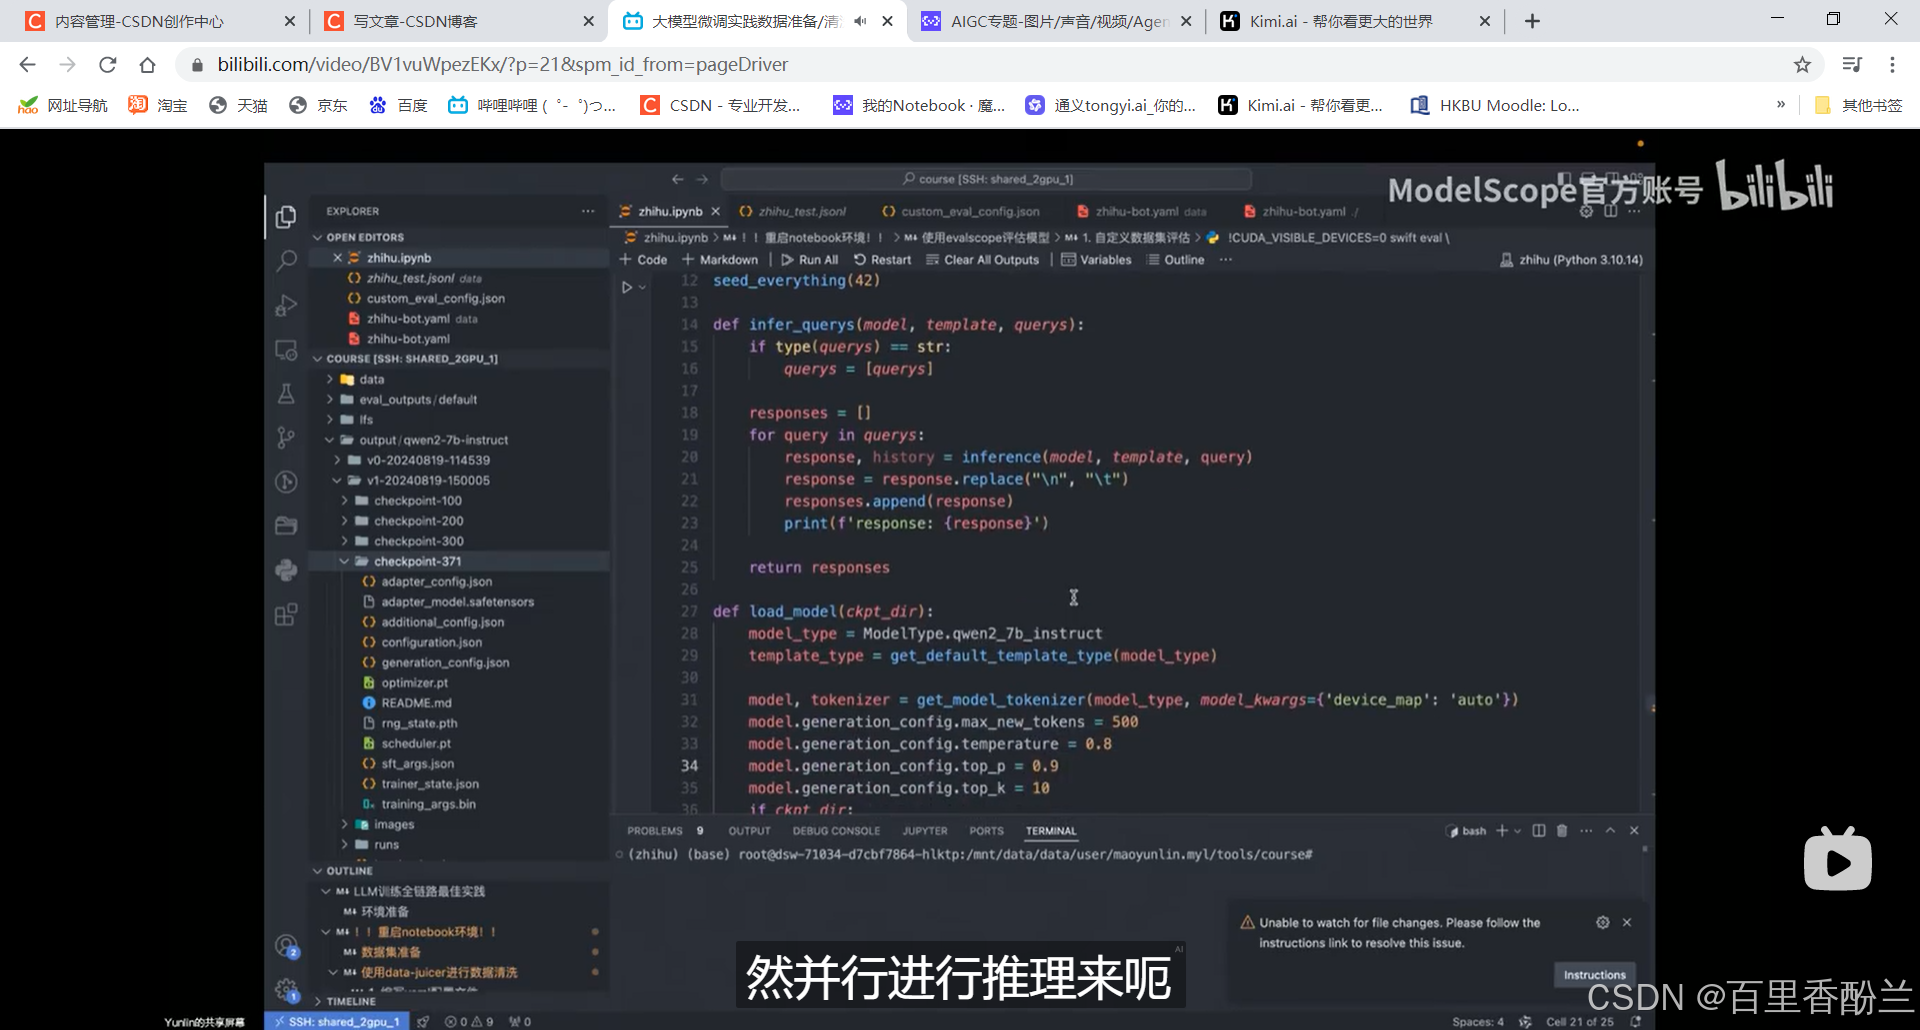
Task: Add a Code cell
Action: point(643,260)
